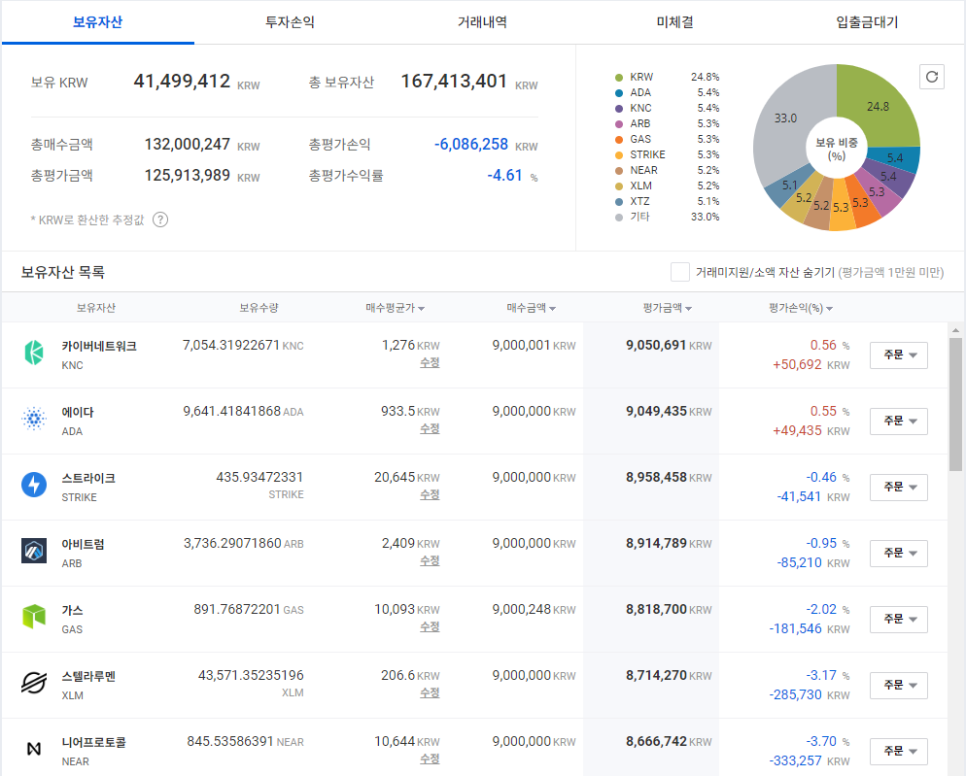Click the NEAR brown legend dot
Screen dimensions: 966x776
[x=619, y=171]
